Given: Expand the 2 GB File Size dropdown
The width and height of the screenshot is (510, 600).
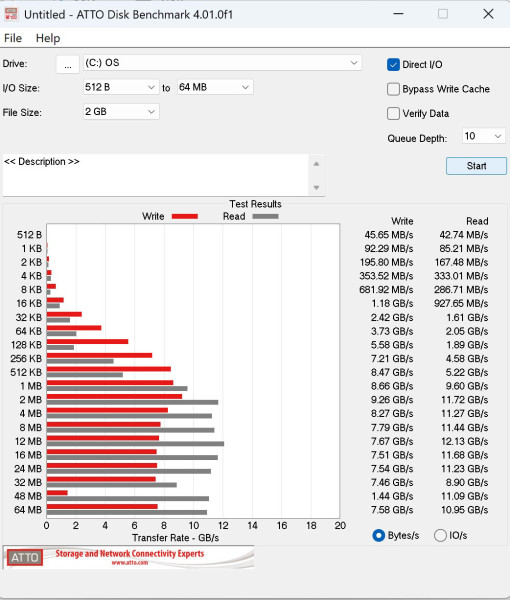Looking at the screenshot, I should [x=121, y=112].
